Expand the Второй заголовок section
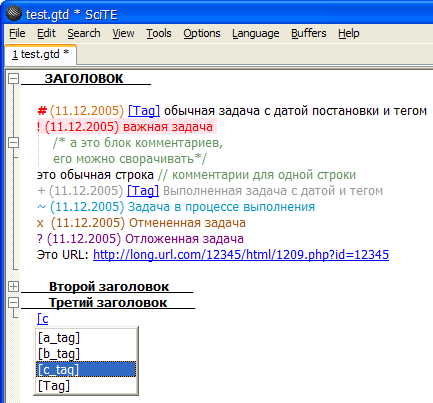The height and width of the screenshot is (403, 433). pyautogui.click(x=13, y=286)
